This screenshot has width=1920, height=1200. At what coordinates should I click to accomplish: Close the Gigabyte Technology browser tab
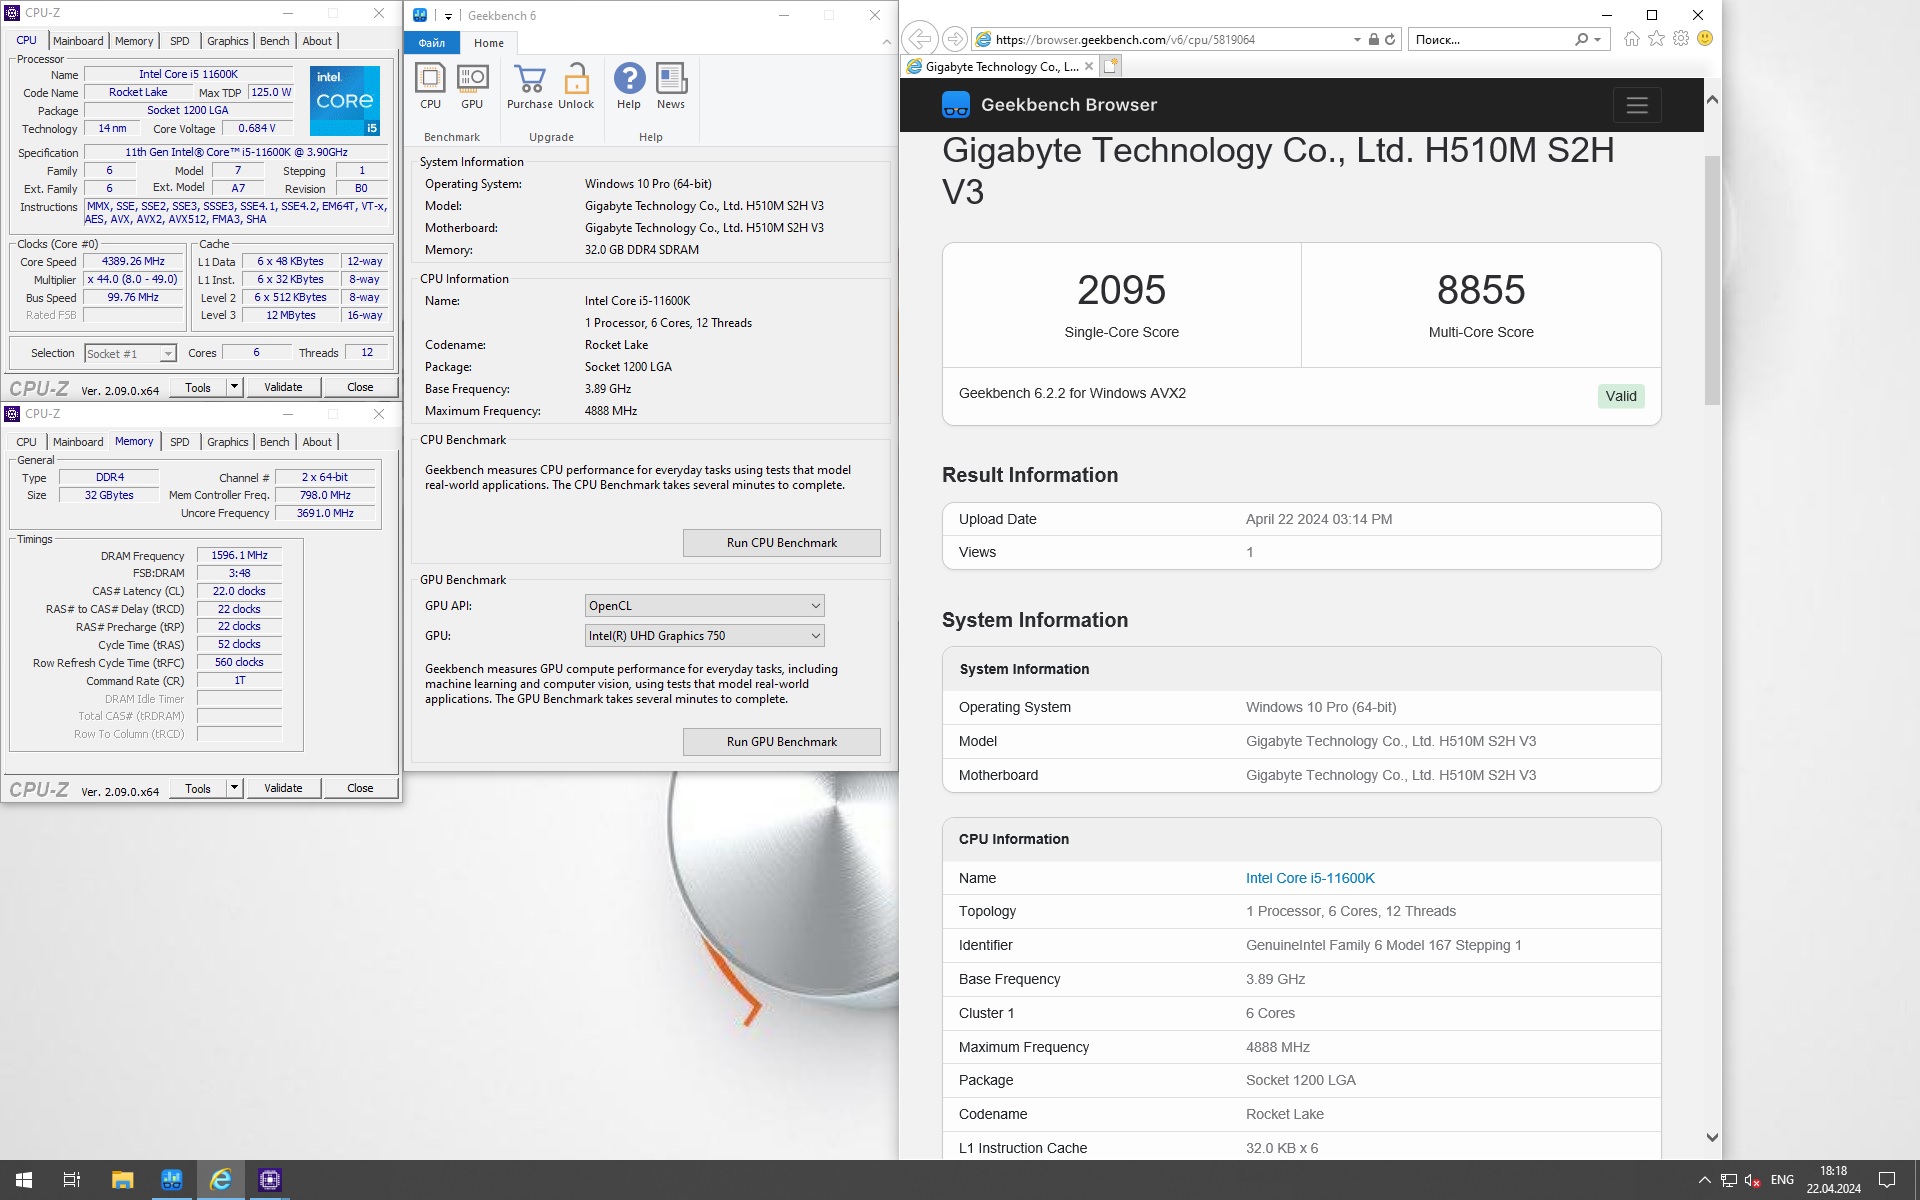[1089, 67]
